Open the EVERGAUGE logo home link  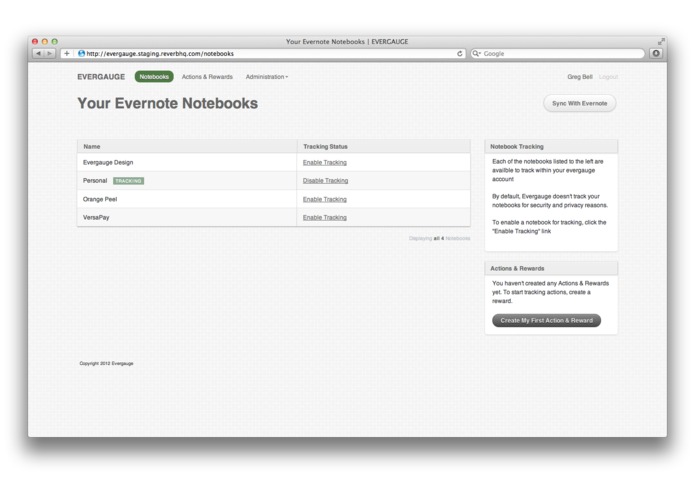[101, 77]
